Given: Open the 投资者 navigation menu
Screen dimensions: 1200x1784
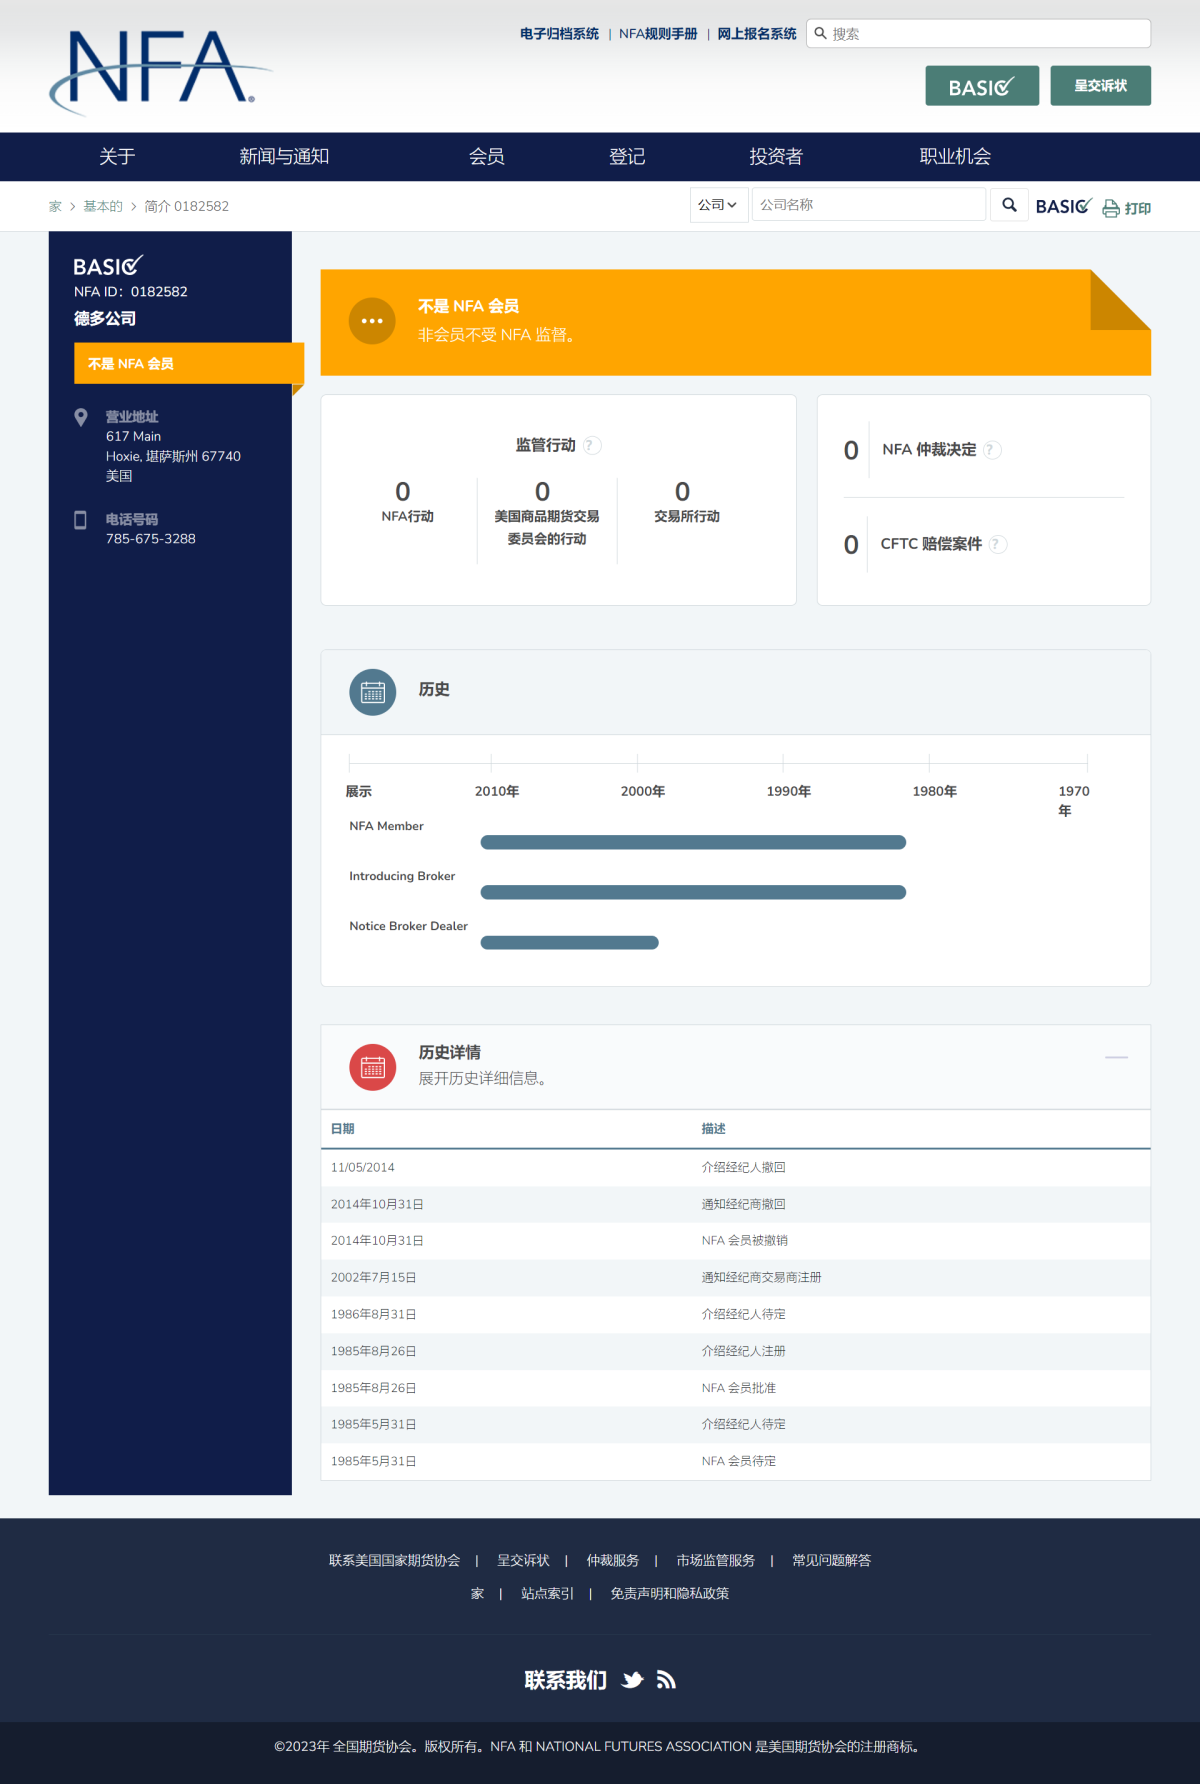Looking at the screenshot, I should coord(775,157).
